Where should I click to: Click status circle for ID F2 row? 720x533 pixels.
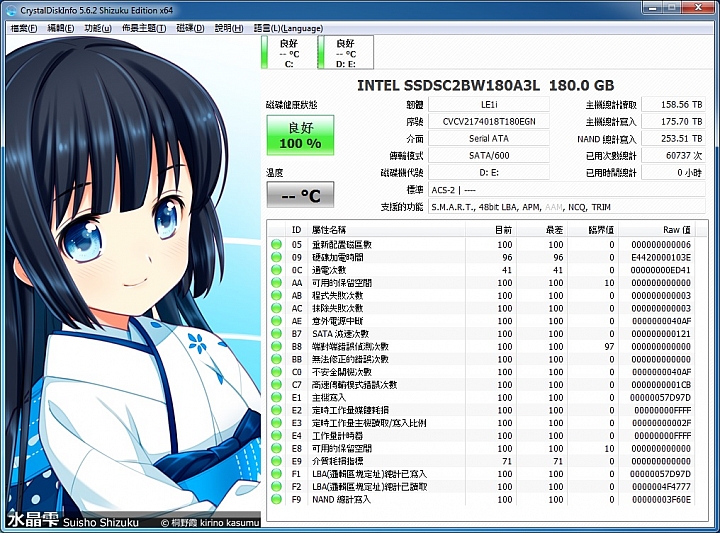pos(276,486)
